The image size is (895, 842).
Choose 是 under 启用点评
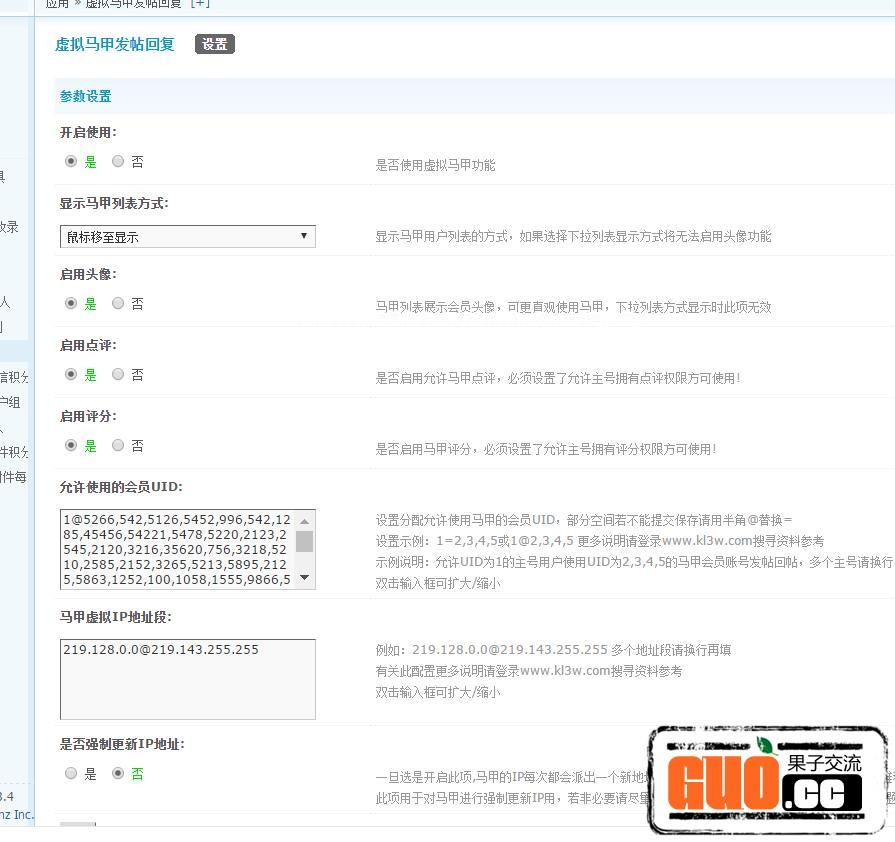(71, 374)
